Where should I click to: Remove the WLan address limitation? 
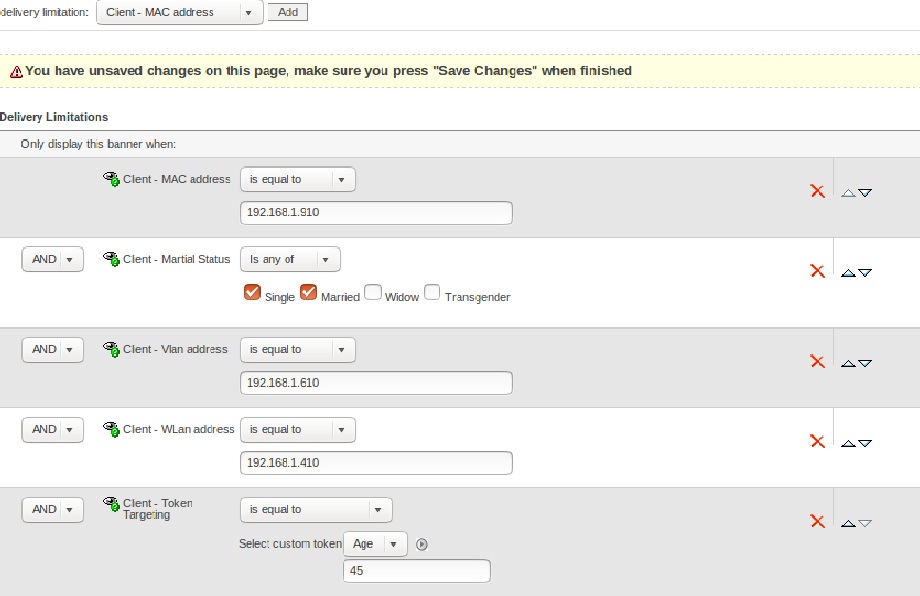click(817, 441)
